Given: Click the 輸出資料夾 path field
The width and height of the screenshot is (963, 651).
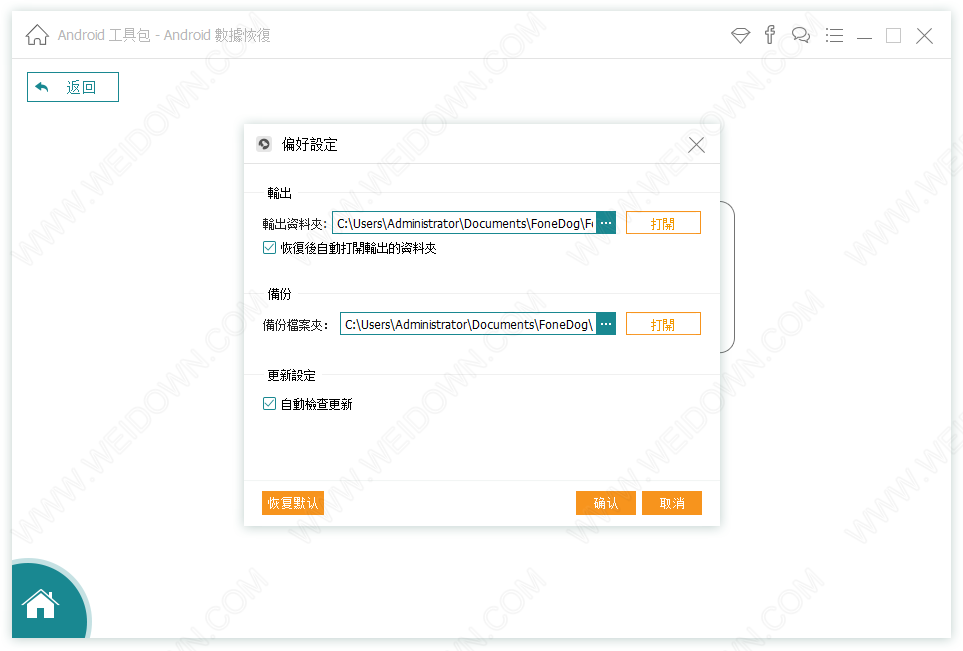Looking at the screenshot, I should pos(464,223).
